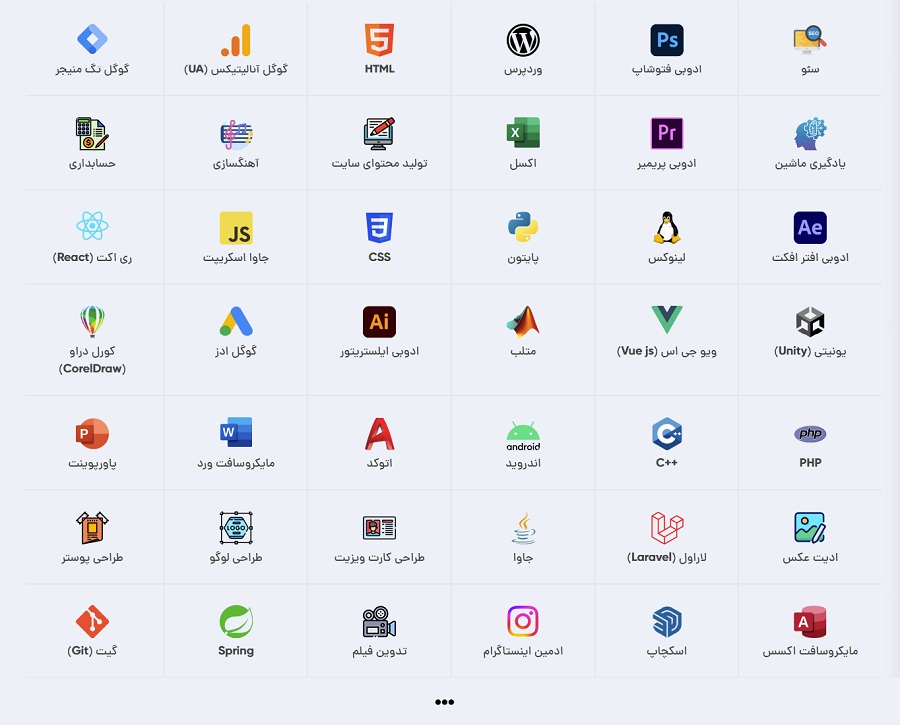Screen dimensions: 900x725
Task: Click the poster design icon
Action: pos(92,527)
